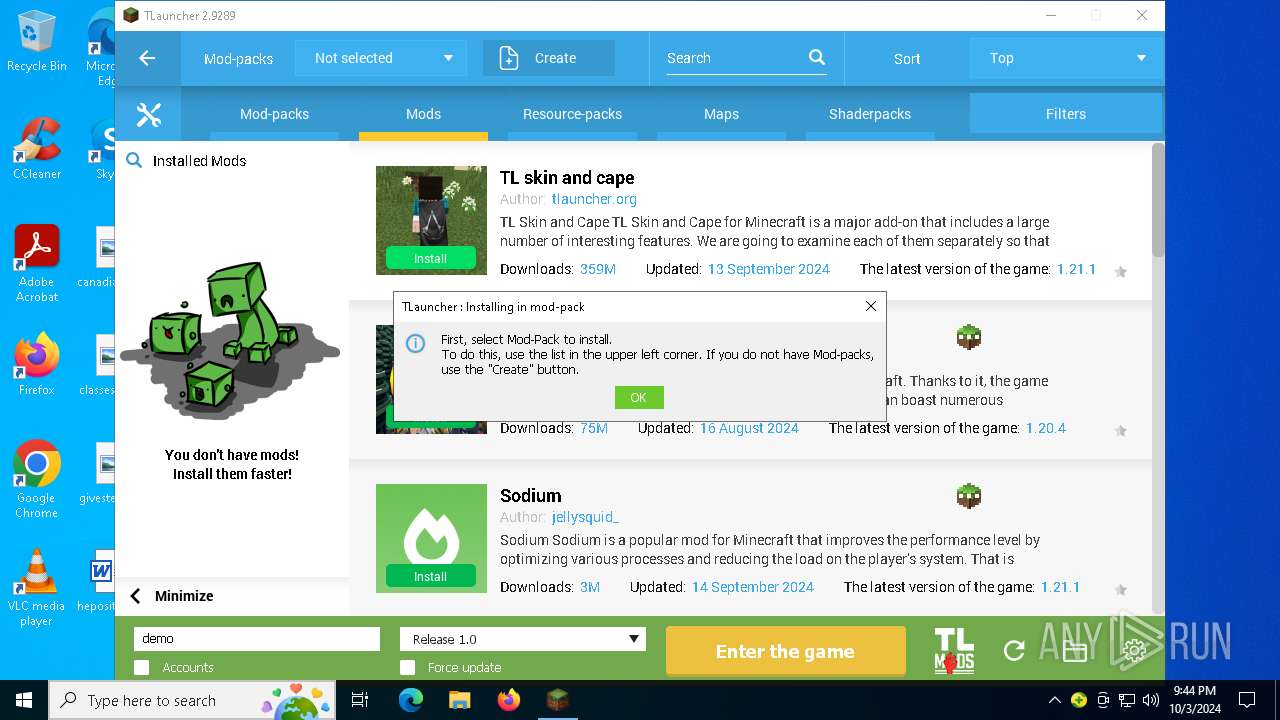
Task: Click the info icon in the dialog
Action: tap(415, 344)
